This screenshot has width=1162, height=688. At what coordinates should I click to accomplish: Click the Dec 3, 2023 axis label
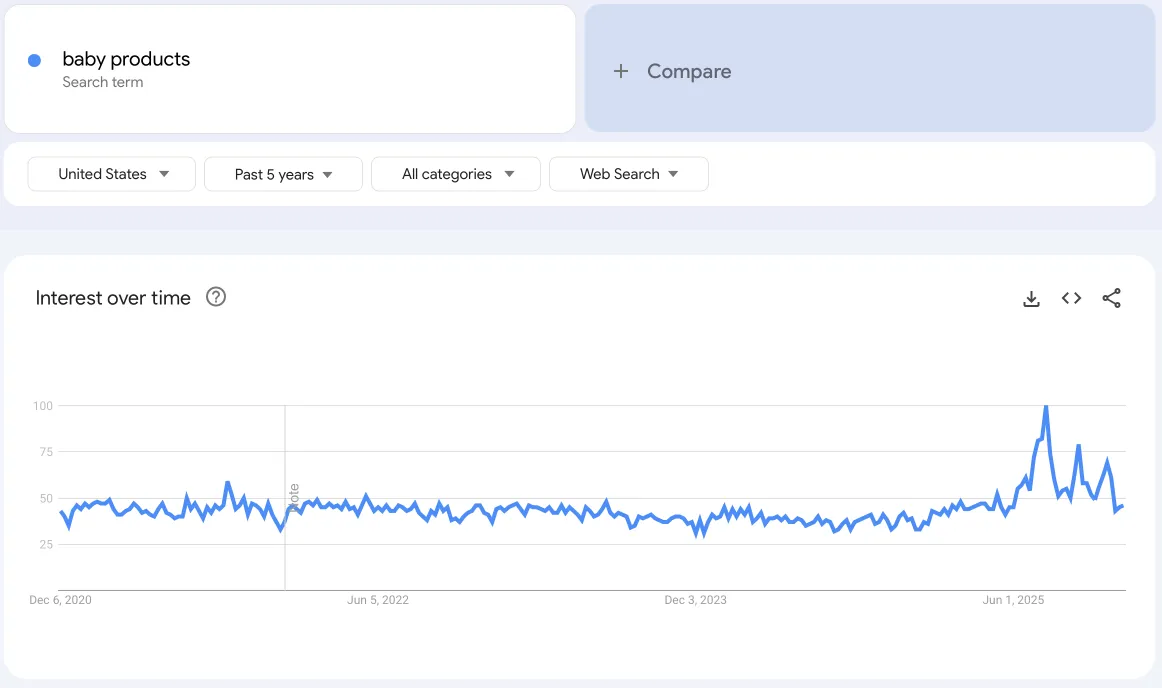(695, 600)
